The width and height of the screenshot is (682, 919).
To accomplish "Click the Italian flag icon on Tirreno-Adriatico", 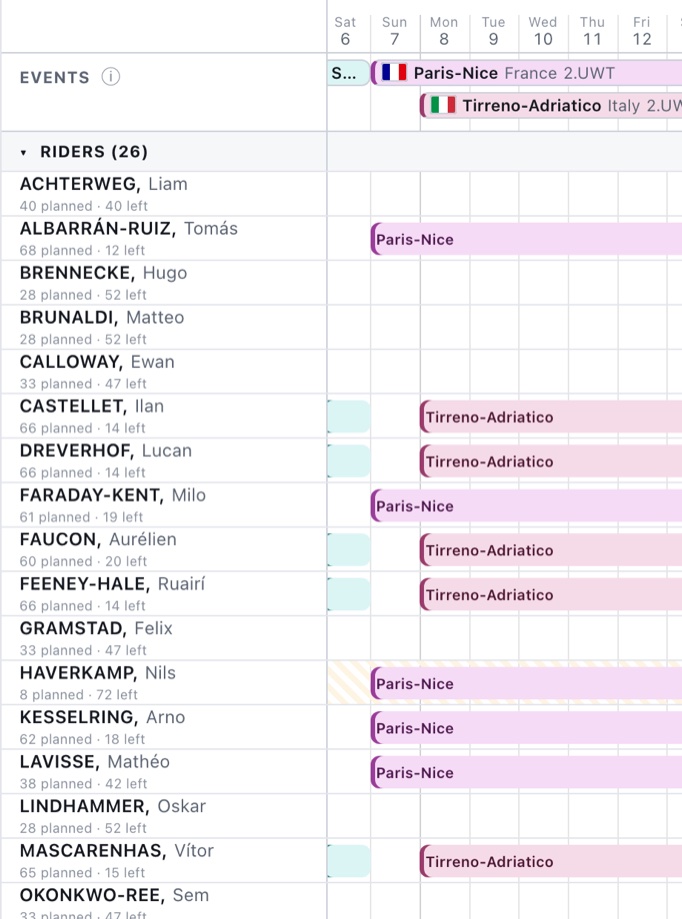I will point(443,105).
